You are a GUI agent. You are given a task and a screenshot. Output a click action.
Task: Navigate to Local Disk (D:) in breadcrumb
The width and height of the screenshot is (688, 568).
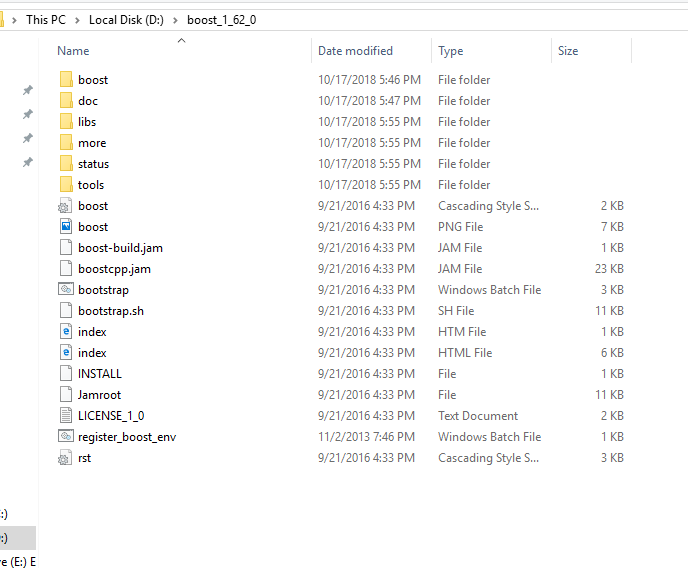tap(126, 20)
